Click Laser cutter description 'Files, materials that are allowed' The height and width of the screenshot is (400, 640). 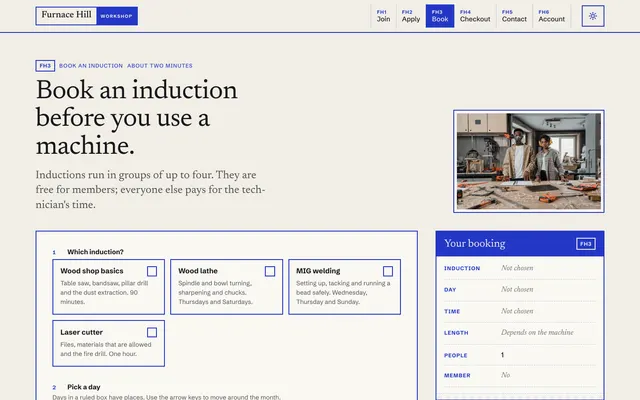pos(106,349)
